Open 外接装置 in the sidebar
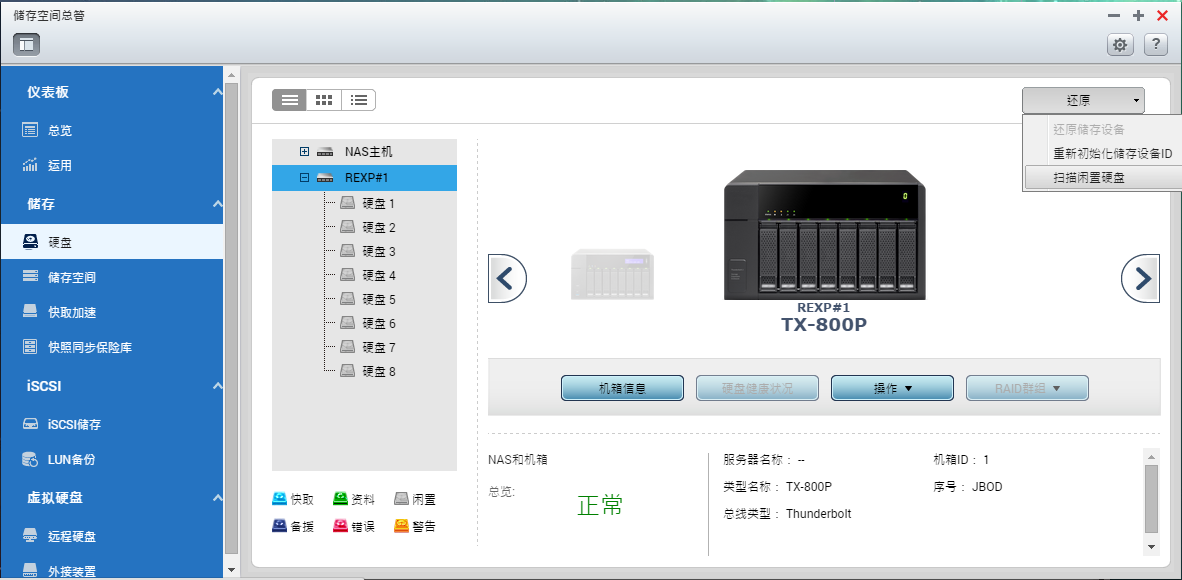 click(x=72, y=571)
